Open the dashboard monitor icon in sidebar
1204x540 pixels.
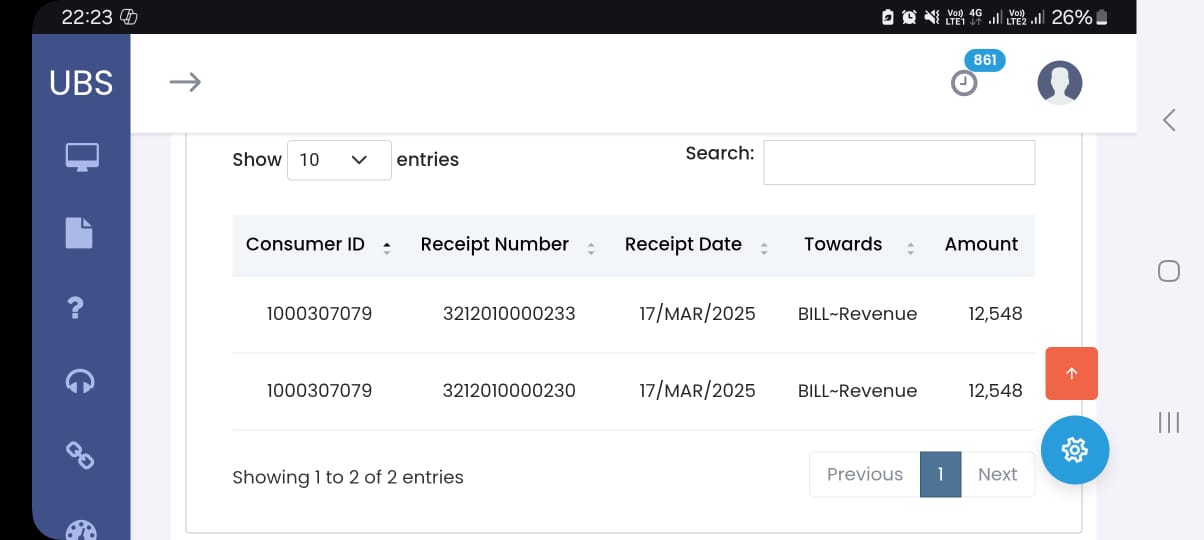point(81,157)
